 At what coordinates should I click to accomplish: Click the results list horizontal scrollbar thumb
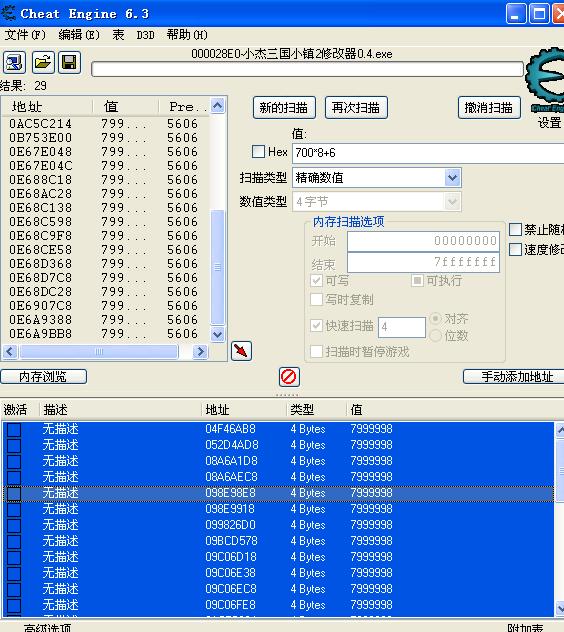click(99, 352)
